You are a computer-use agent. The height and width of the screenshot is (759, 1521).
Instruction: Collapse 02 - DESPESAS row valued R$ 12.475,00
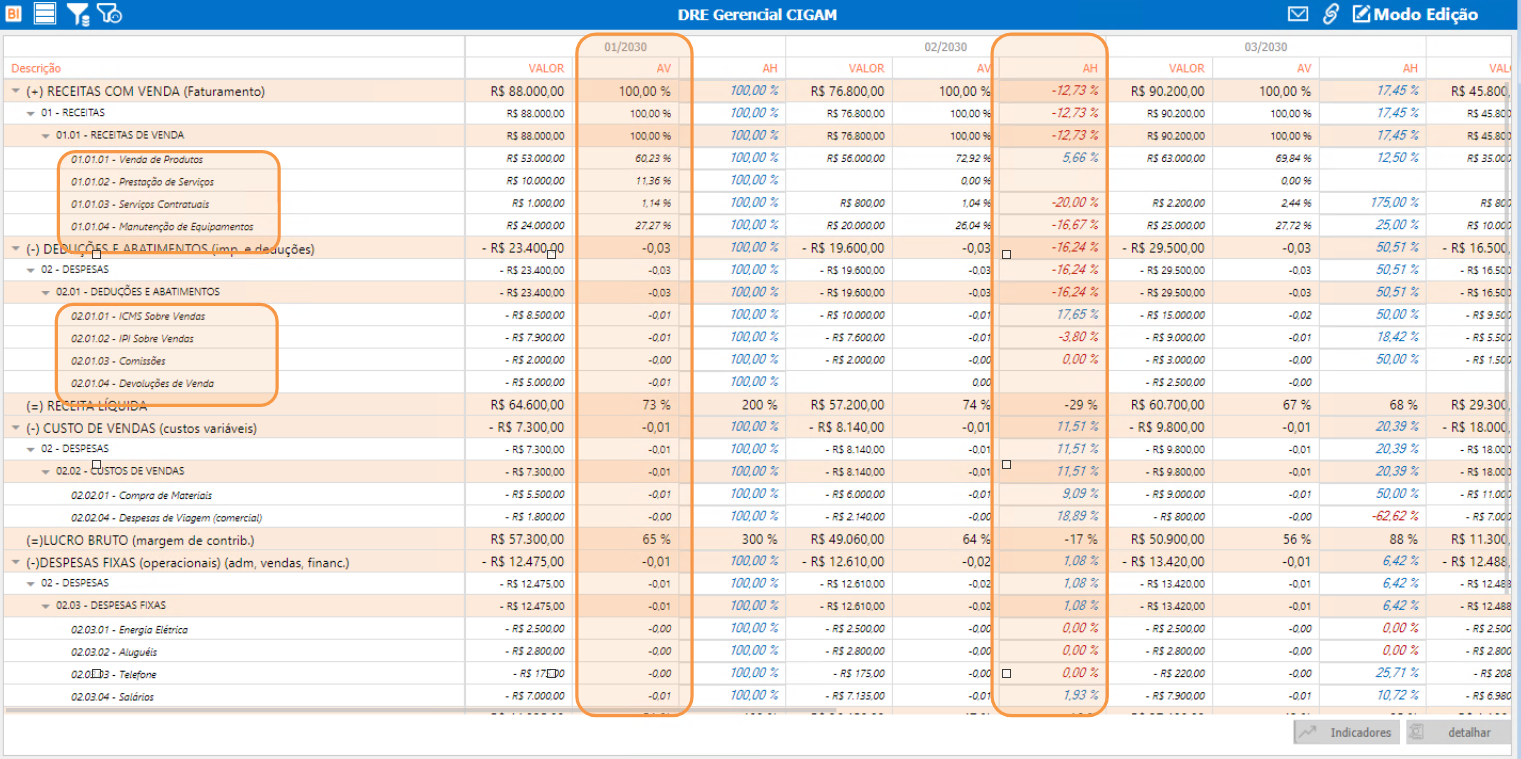[31, 583]
